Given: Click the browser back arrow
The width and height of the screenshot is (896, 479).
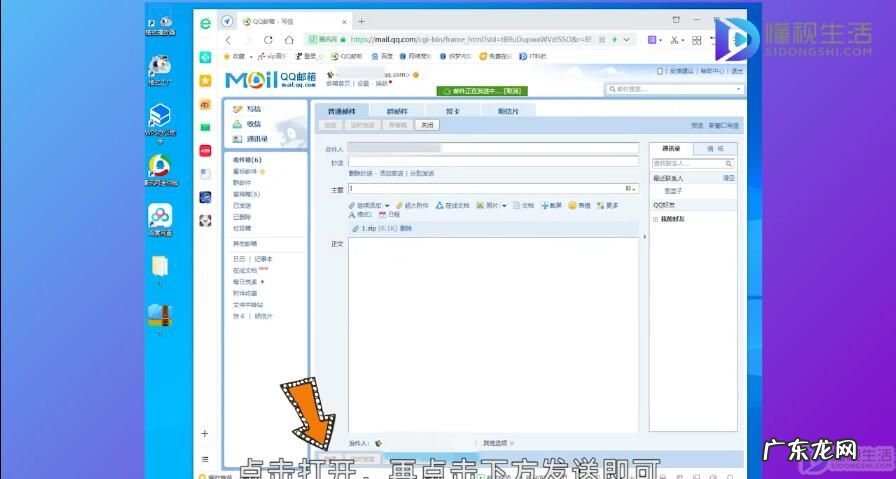Looking at the screenshot, I should (x=229, y=40).
